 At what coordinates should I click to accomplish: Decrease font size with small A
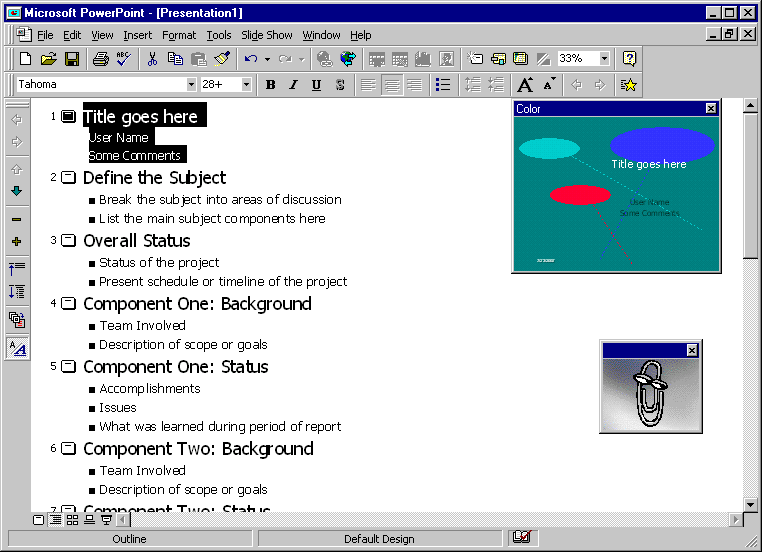click(549, 85)
